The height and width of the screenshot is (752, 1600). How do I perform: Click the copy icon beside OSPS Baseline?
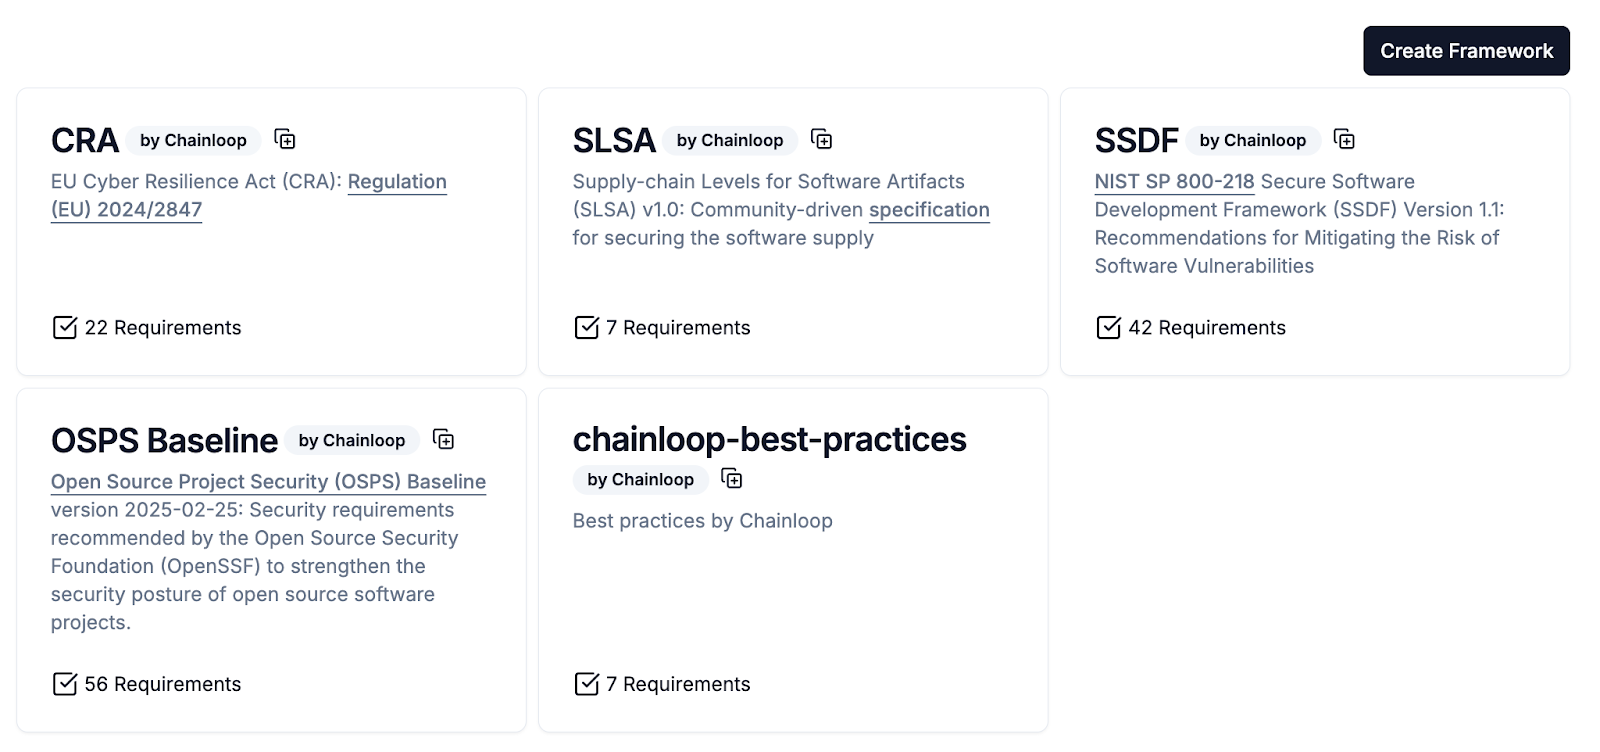[443, 440]
